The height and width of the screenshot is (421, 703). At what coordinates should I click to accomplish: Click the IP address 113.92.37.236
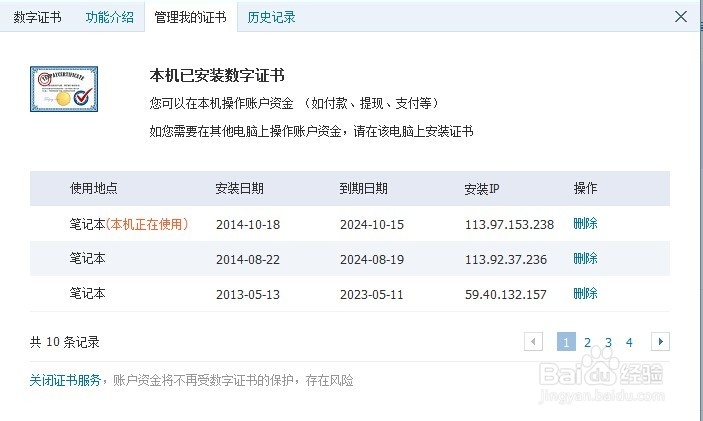point(506,260)
